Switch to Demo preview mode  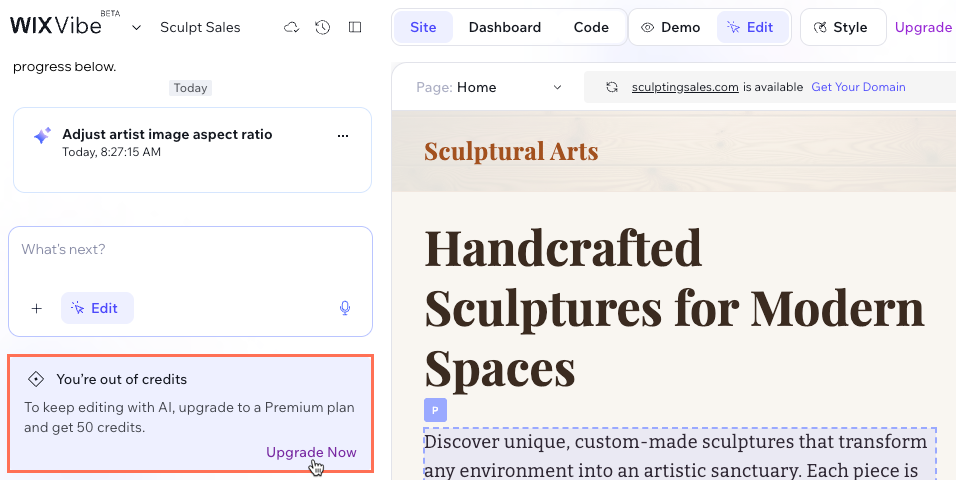[x=671, y=27]
